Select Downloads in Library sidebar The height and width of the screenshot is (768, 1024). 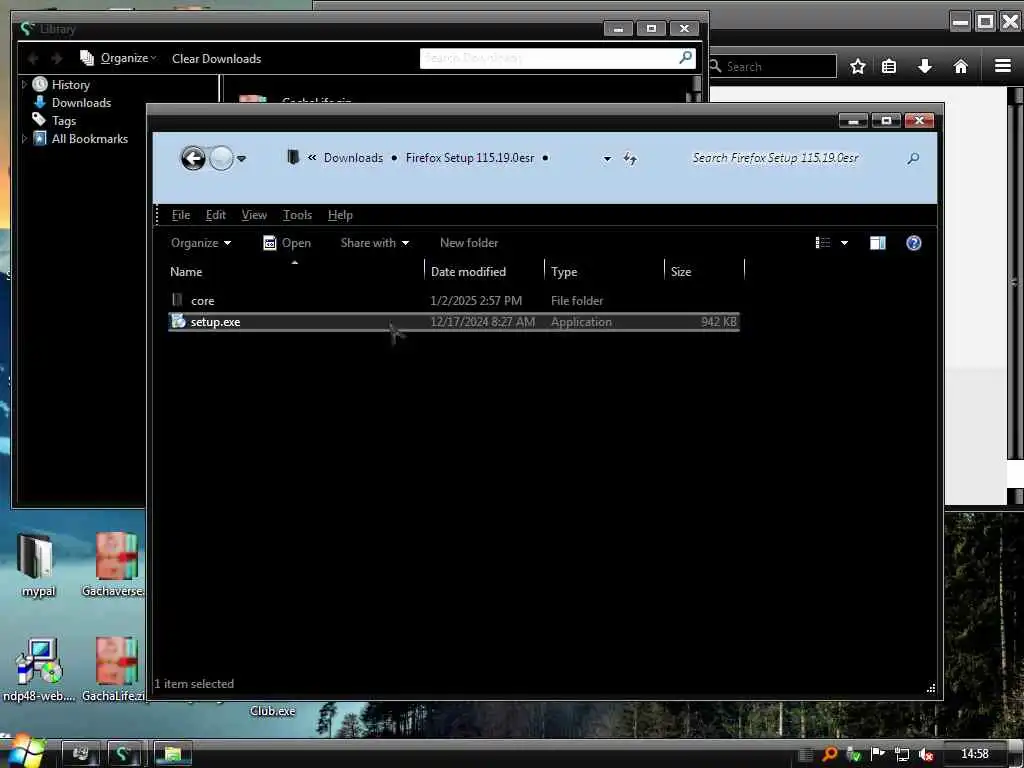pyautogui.click(x=81, y=103)
